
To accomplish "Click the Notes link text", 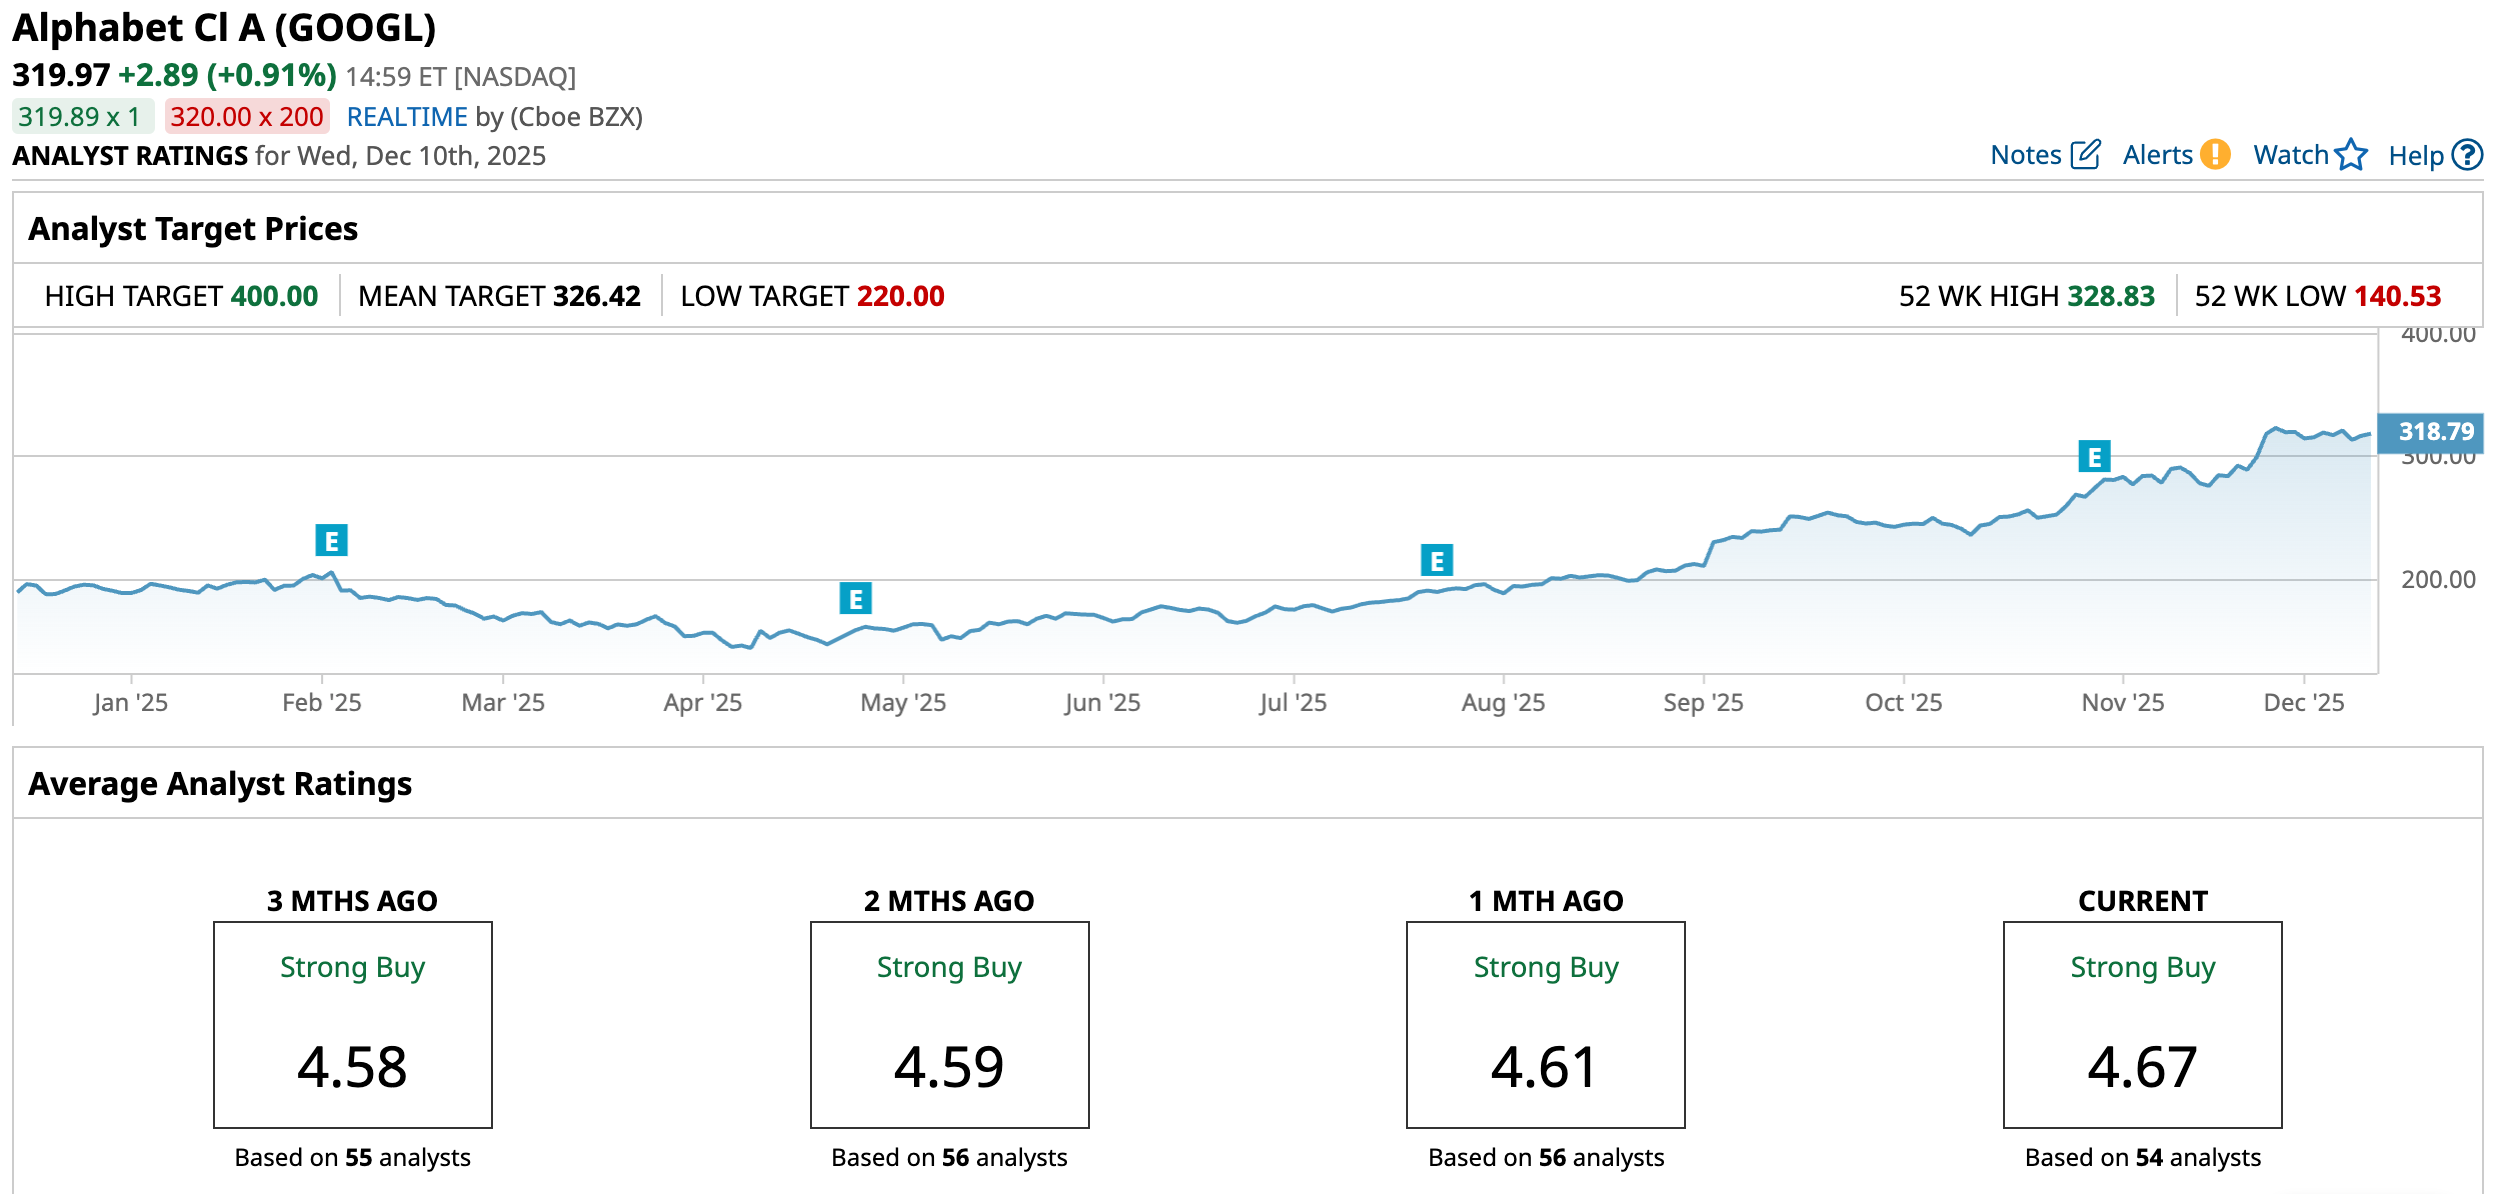I will click(x=2026, y=155).
